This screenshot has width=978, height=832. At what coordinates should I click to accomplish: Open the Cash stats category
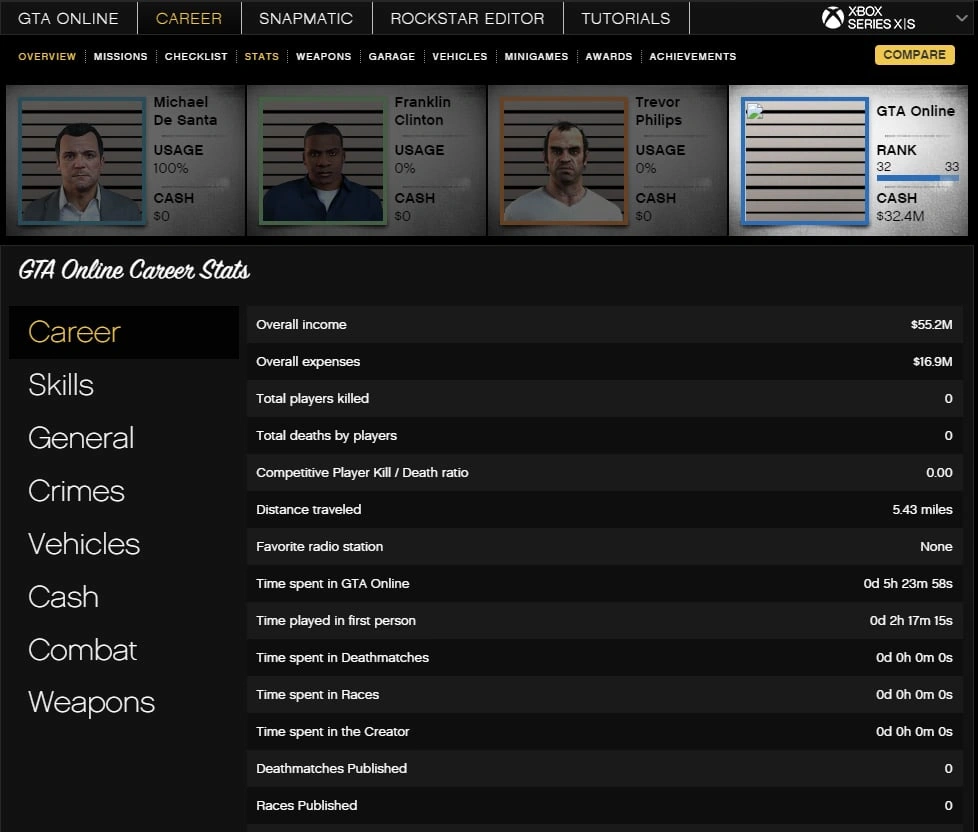[x=63, y=597]
